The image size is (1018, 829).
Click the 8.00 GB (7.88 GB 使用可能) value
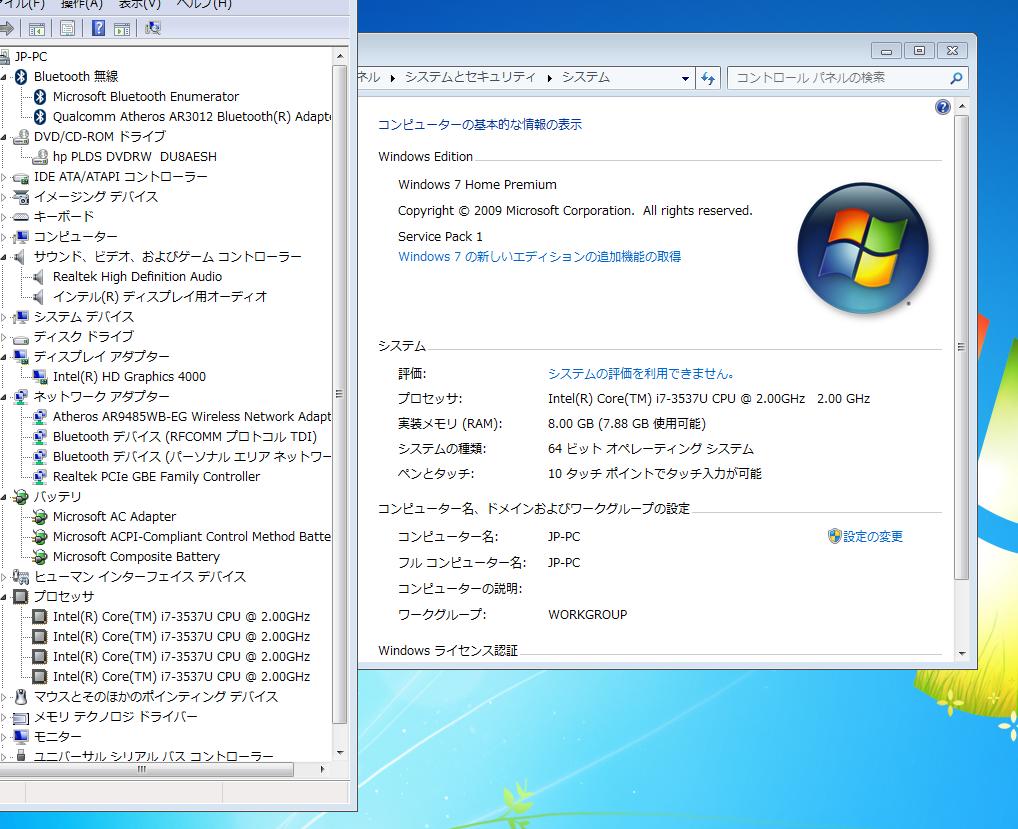click(x=627, y=424)
